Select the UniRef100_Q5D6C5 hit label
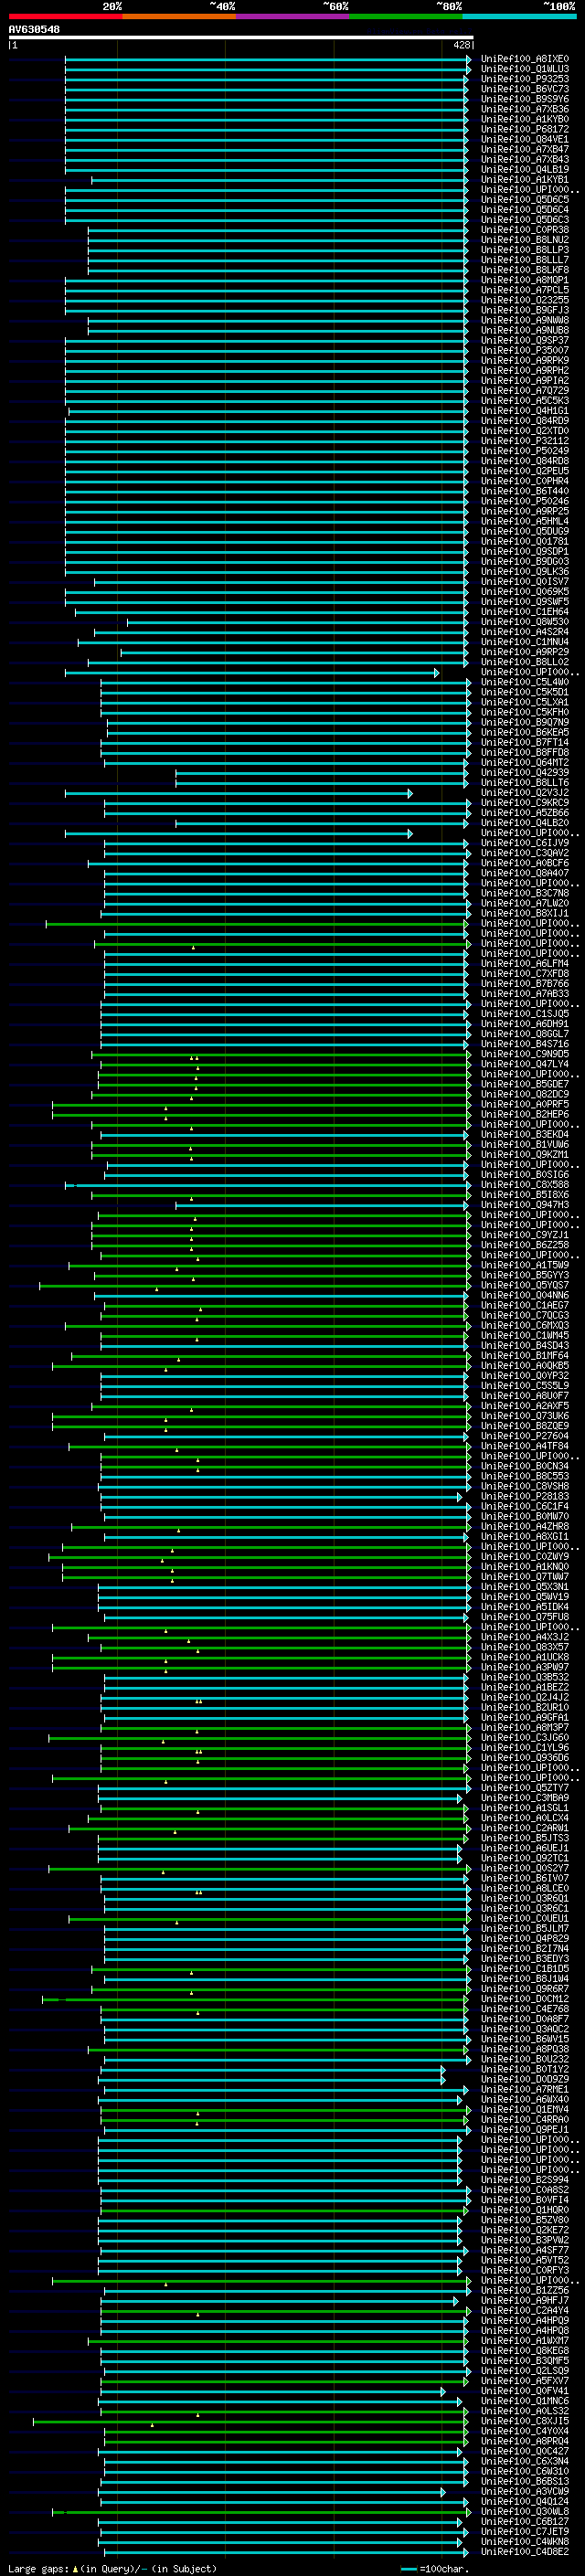Screen dimensions: 585x2576 pos(524,200)
